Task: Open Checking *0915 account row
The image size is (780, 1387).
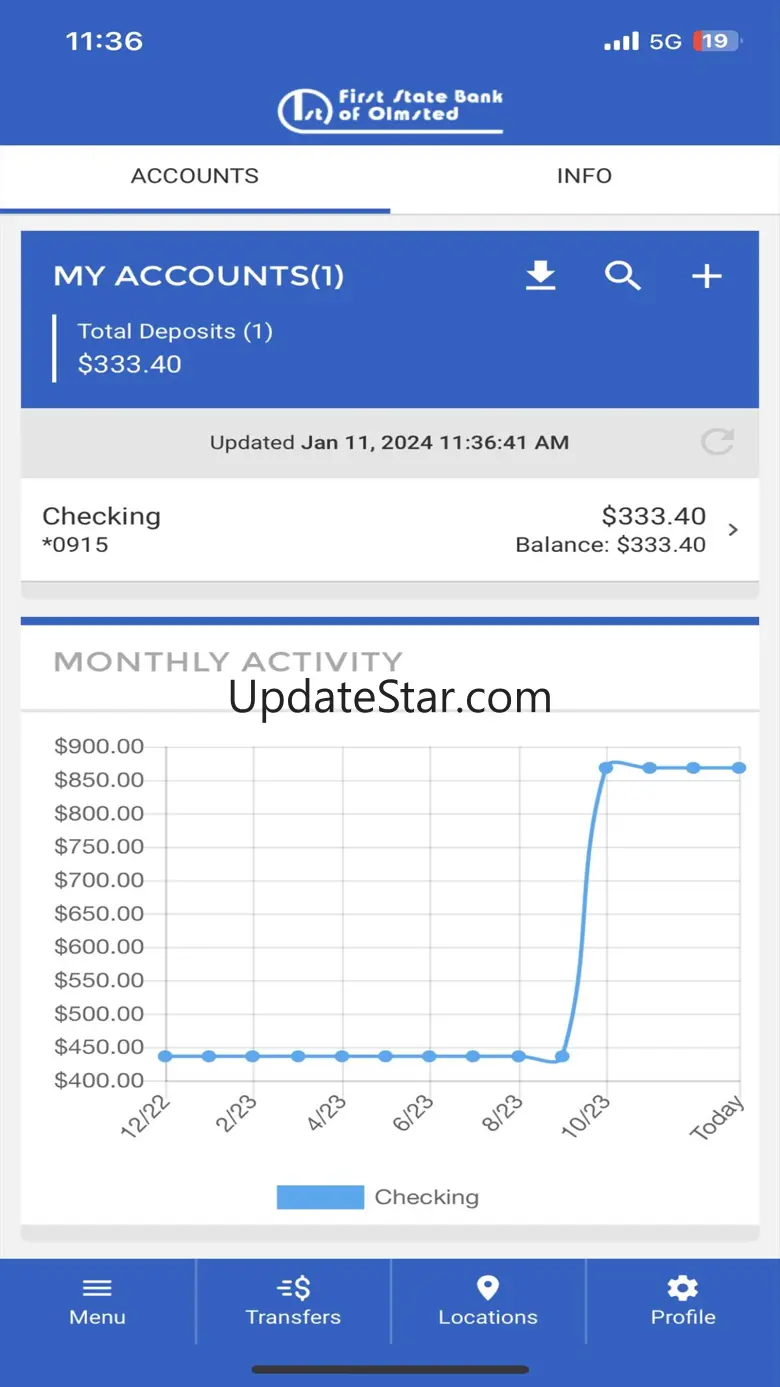Action: coord(390,529)
